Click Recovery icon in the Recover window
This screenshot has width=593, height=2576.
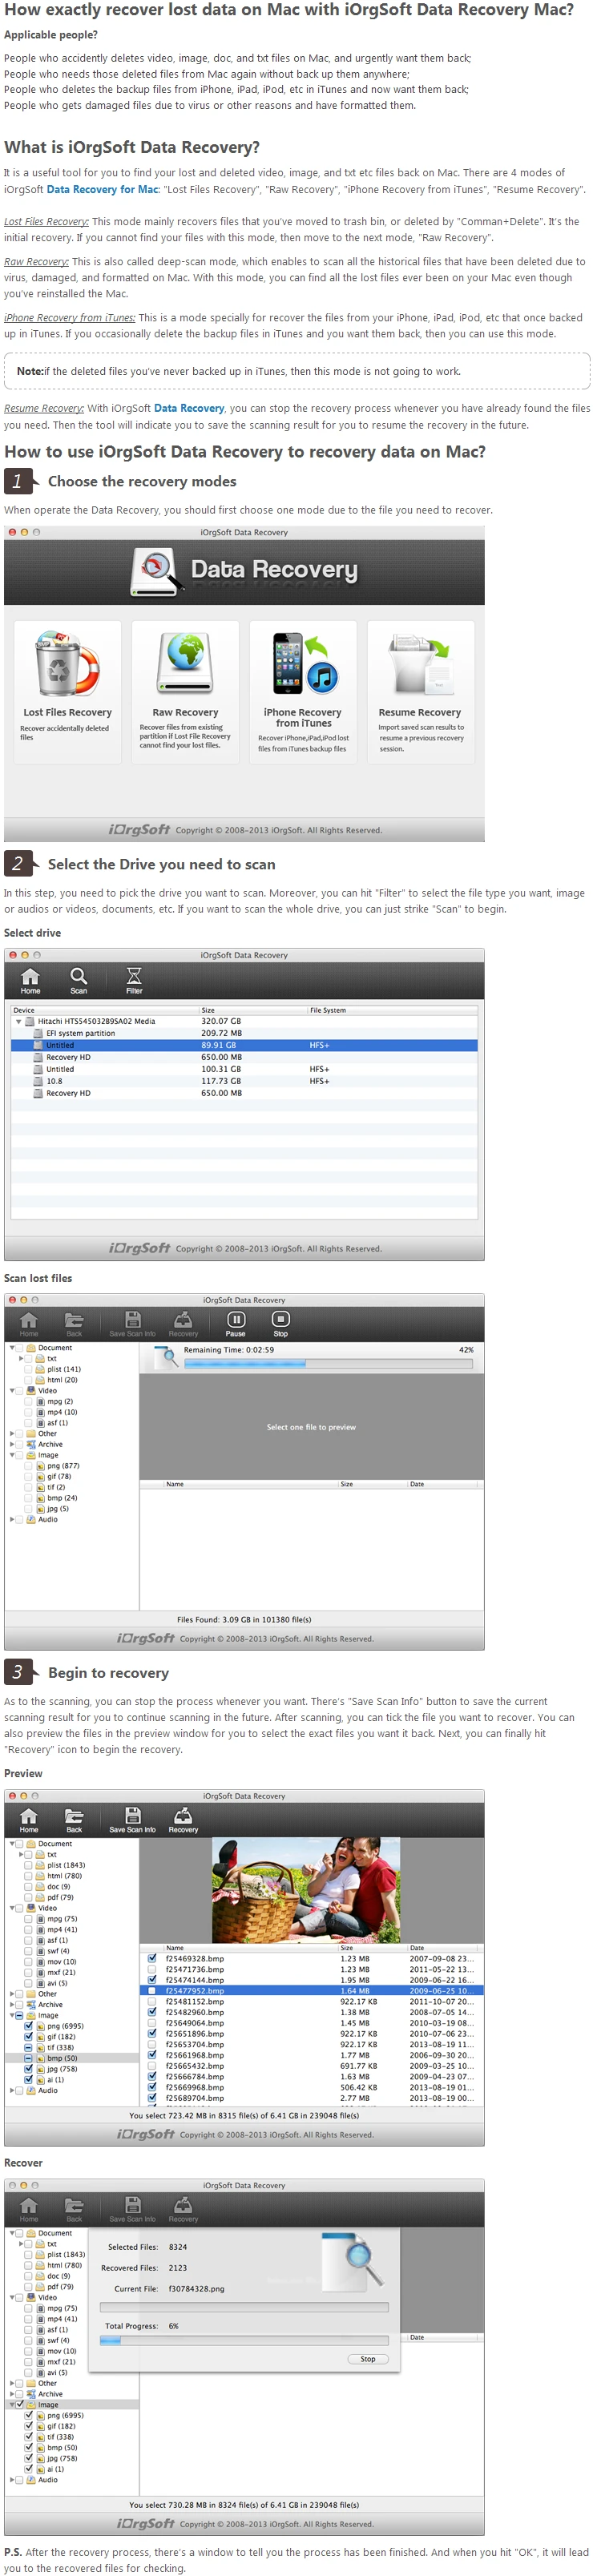183,2208
